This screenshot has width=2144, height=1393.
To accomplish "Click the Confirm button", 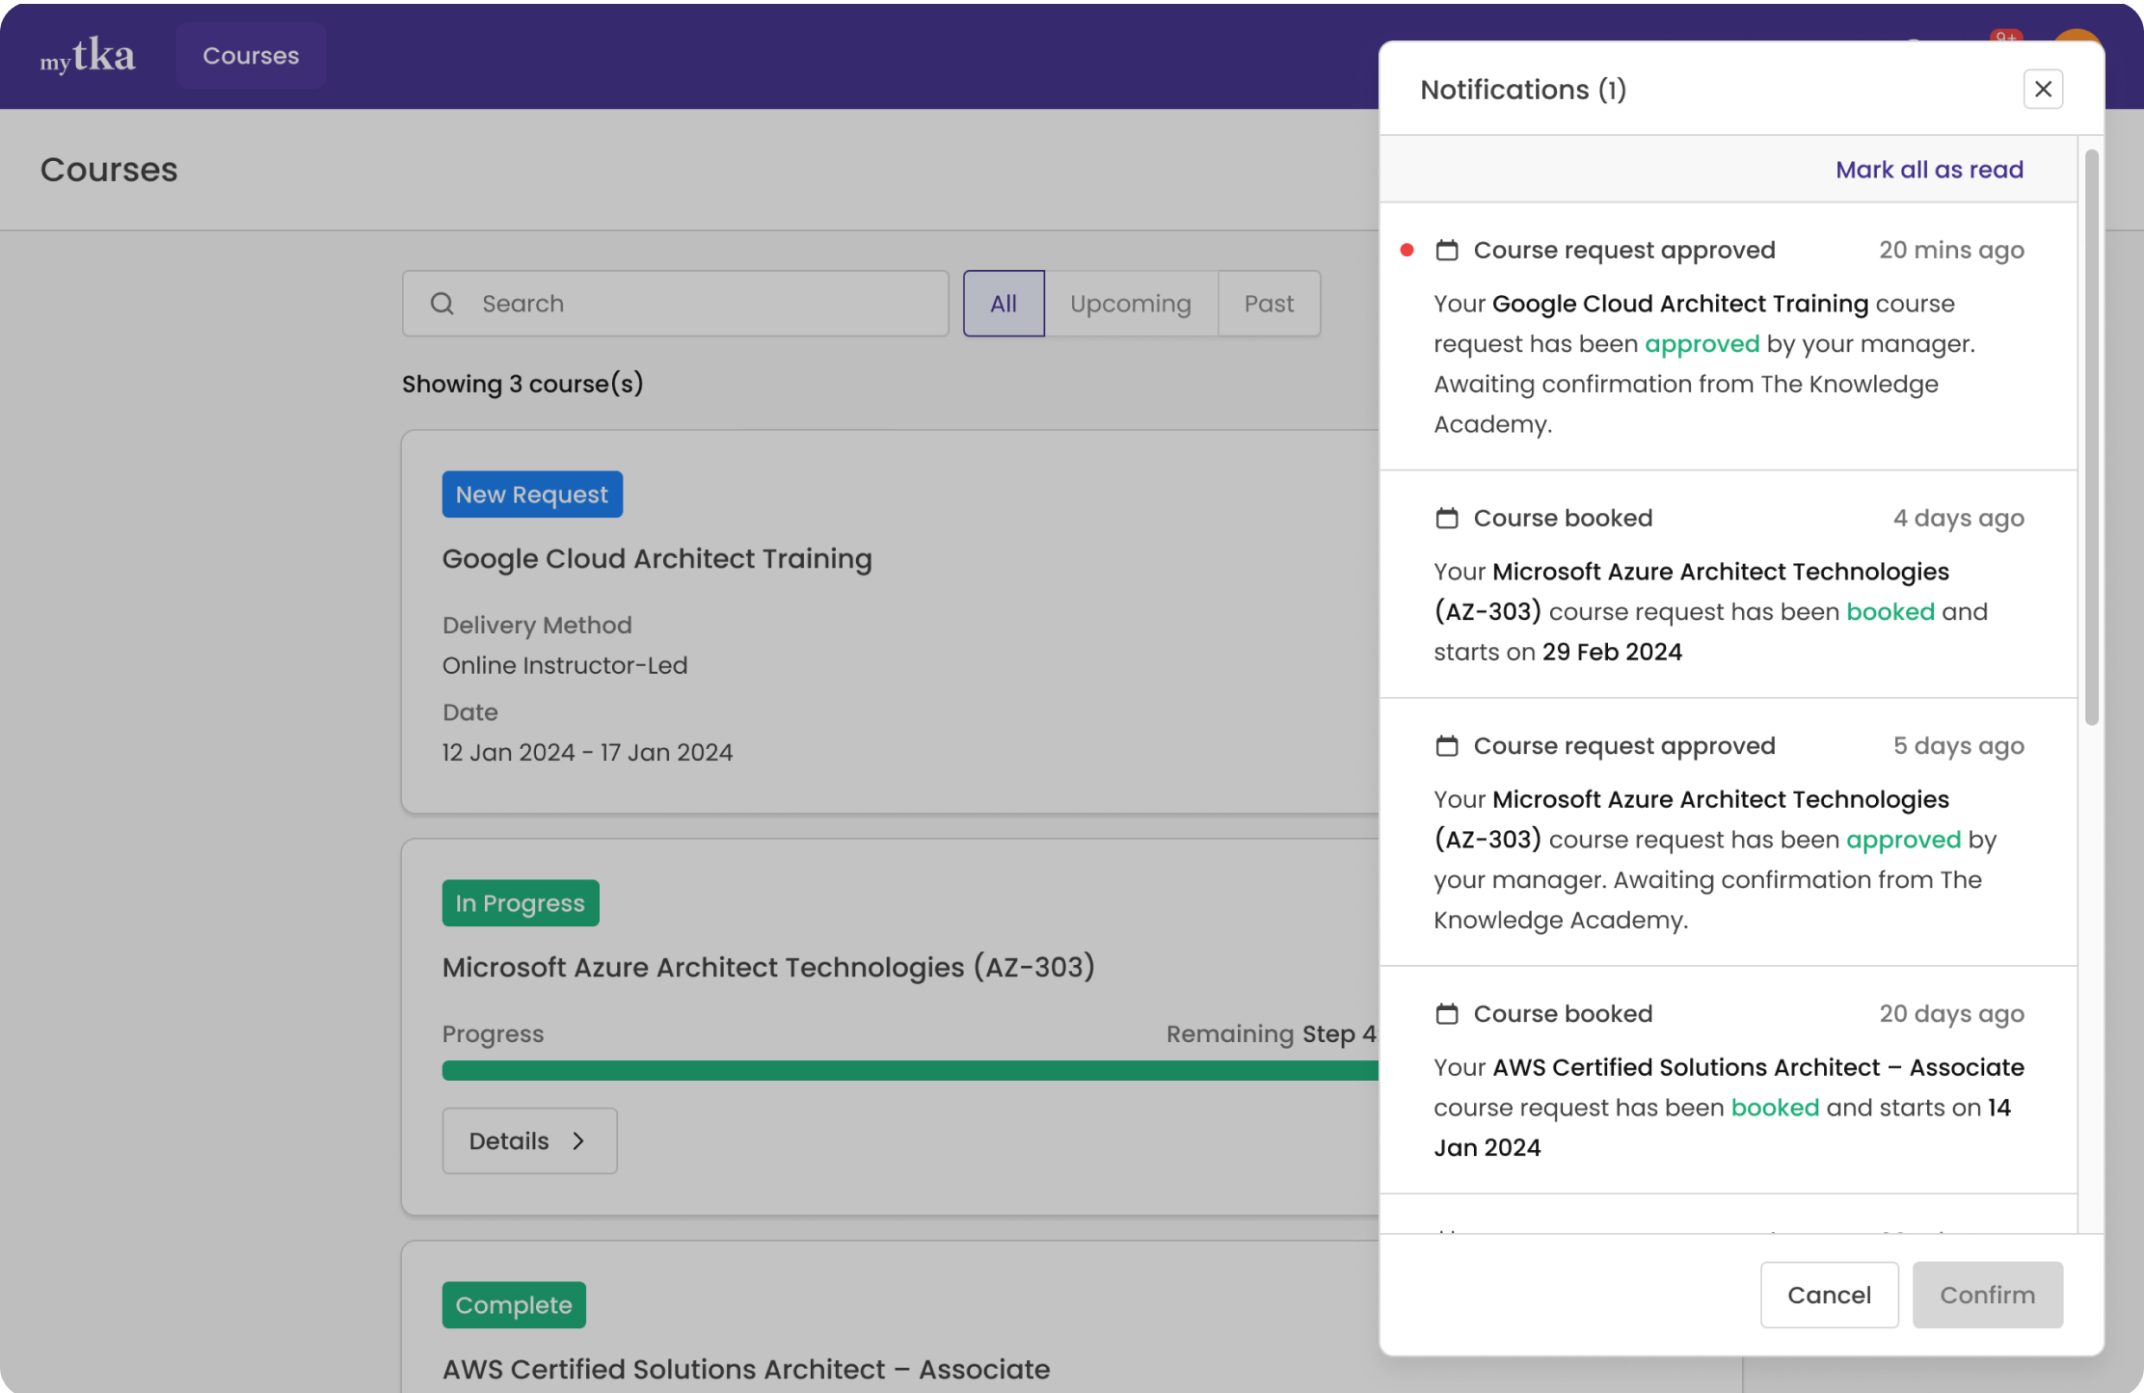I will click(x=1987, y=1294).
